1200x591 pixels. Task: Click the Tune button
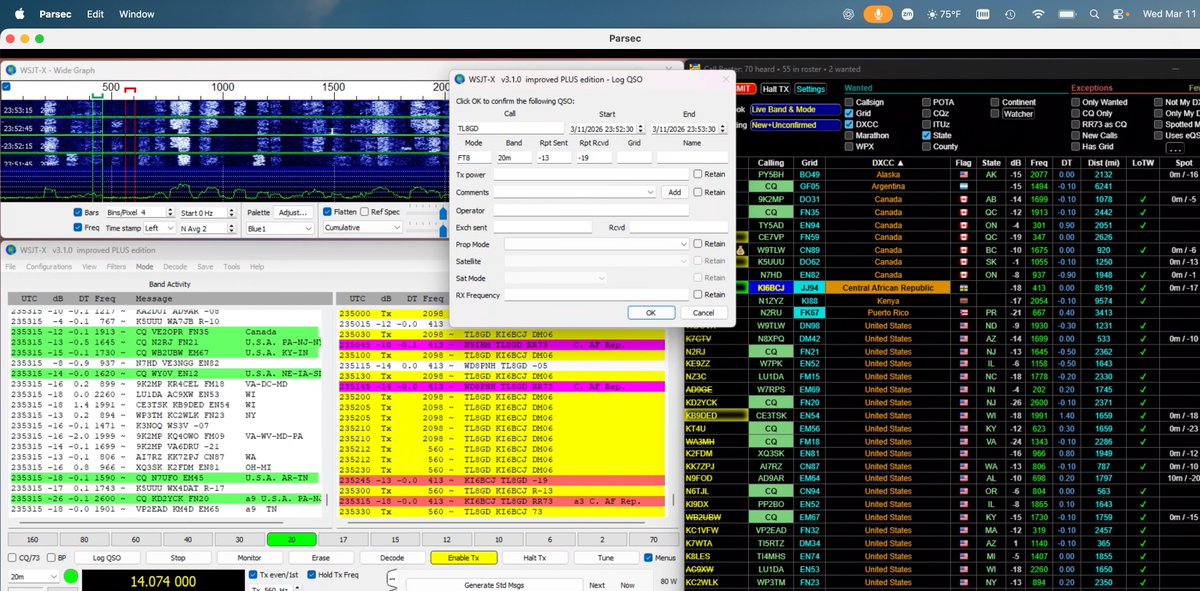coord(606,558)
